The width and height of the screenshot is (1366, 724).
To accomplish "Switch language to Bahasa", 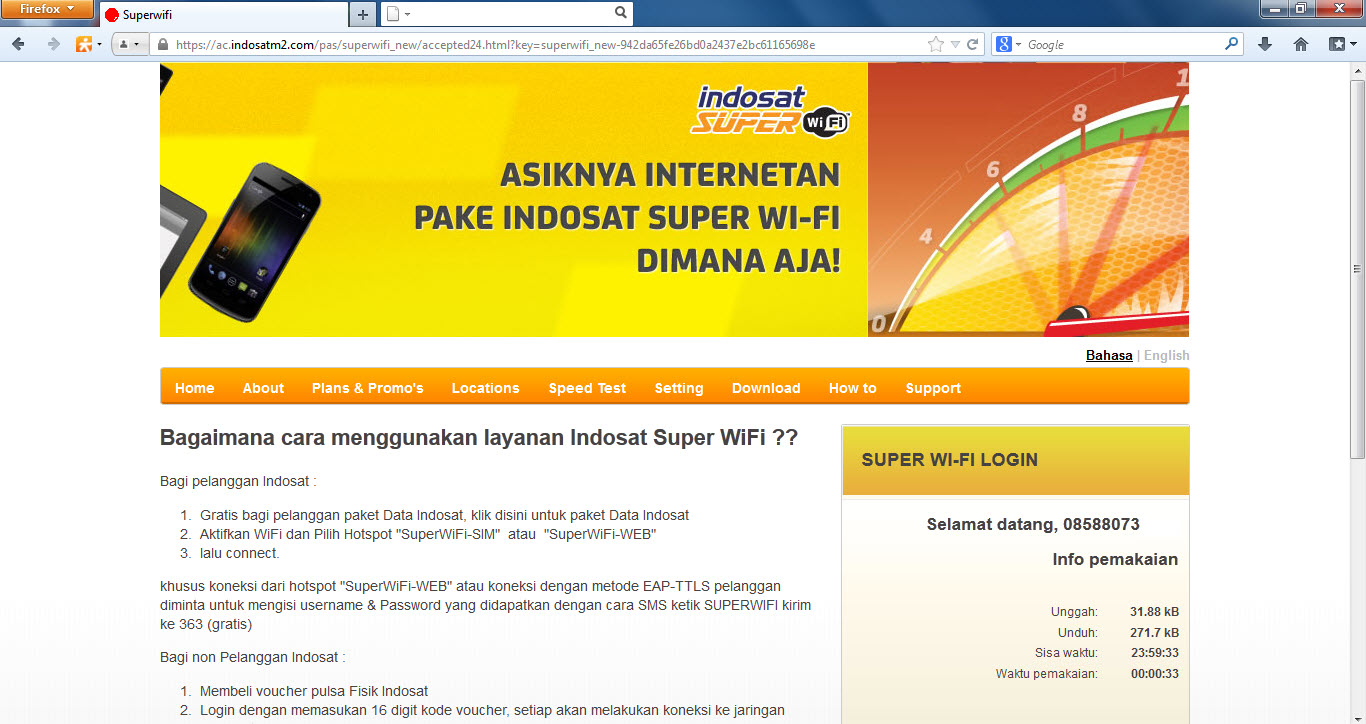I will tap(1109, 355).
